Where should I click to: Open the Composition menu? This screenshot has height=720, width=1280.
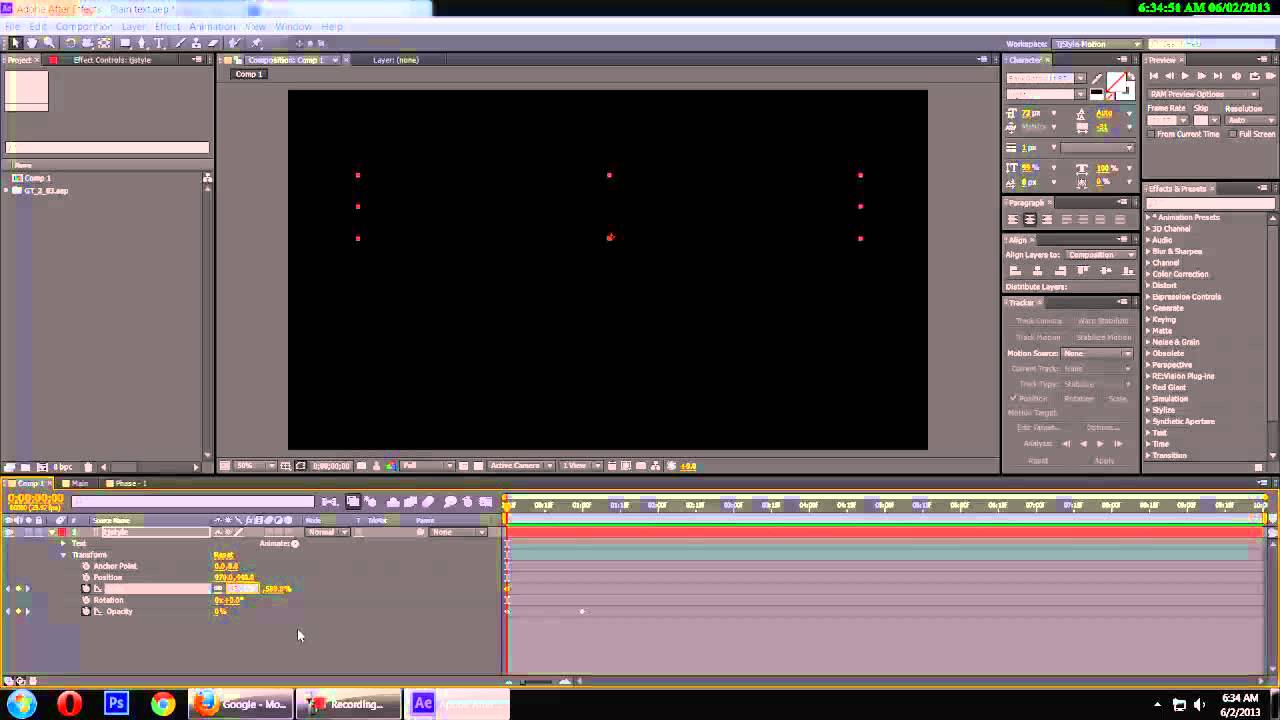click(x=83, y=27)
